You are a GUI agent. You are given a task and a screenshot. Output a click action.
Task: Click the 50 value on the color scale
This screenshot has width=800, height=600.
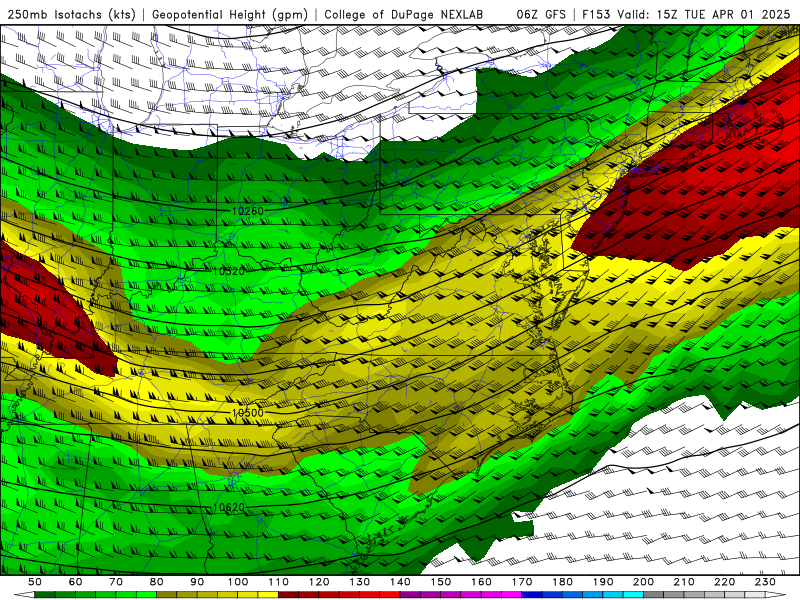35,582
